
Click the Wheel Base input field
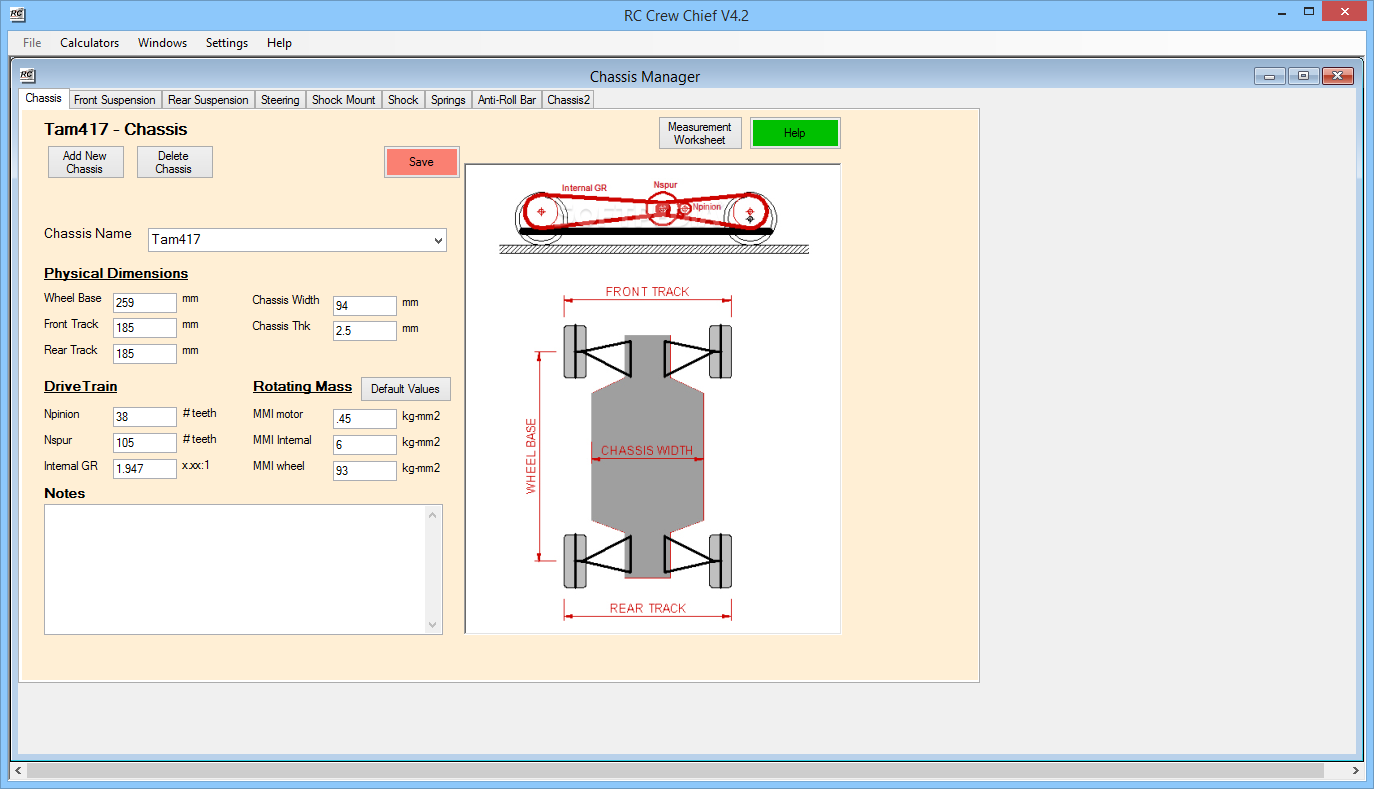click(x=145, y=303)
